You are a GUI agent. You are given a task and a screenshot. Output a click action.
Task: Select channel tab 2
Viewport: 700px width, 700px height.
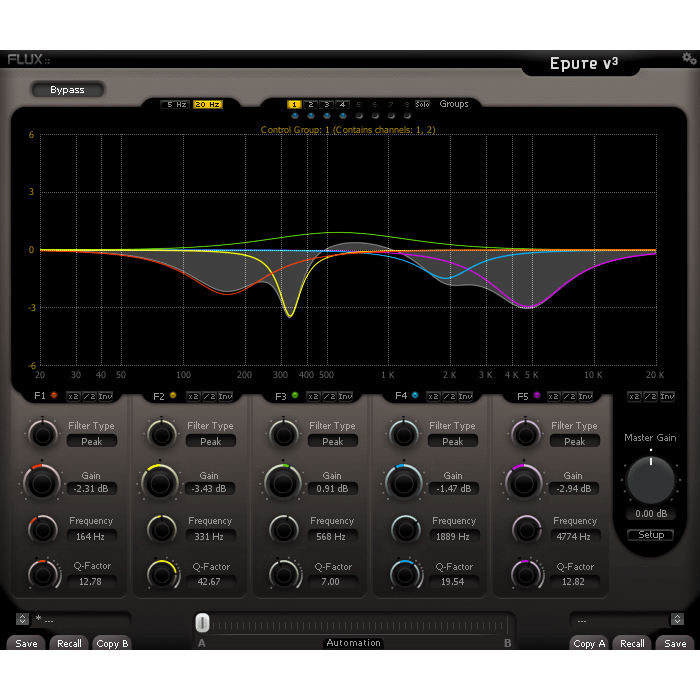click(310, 104)
